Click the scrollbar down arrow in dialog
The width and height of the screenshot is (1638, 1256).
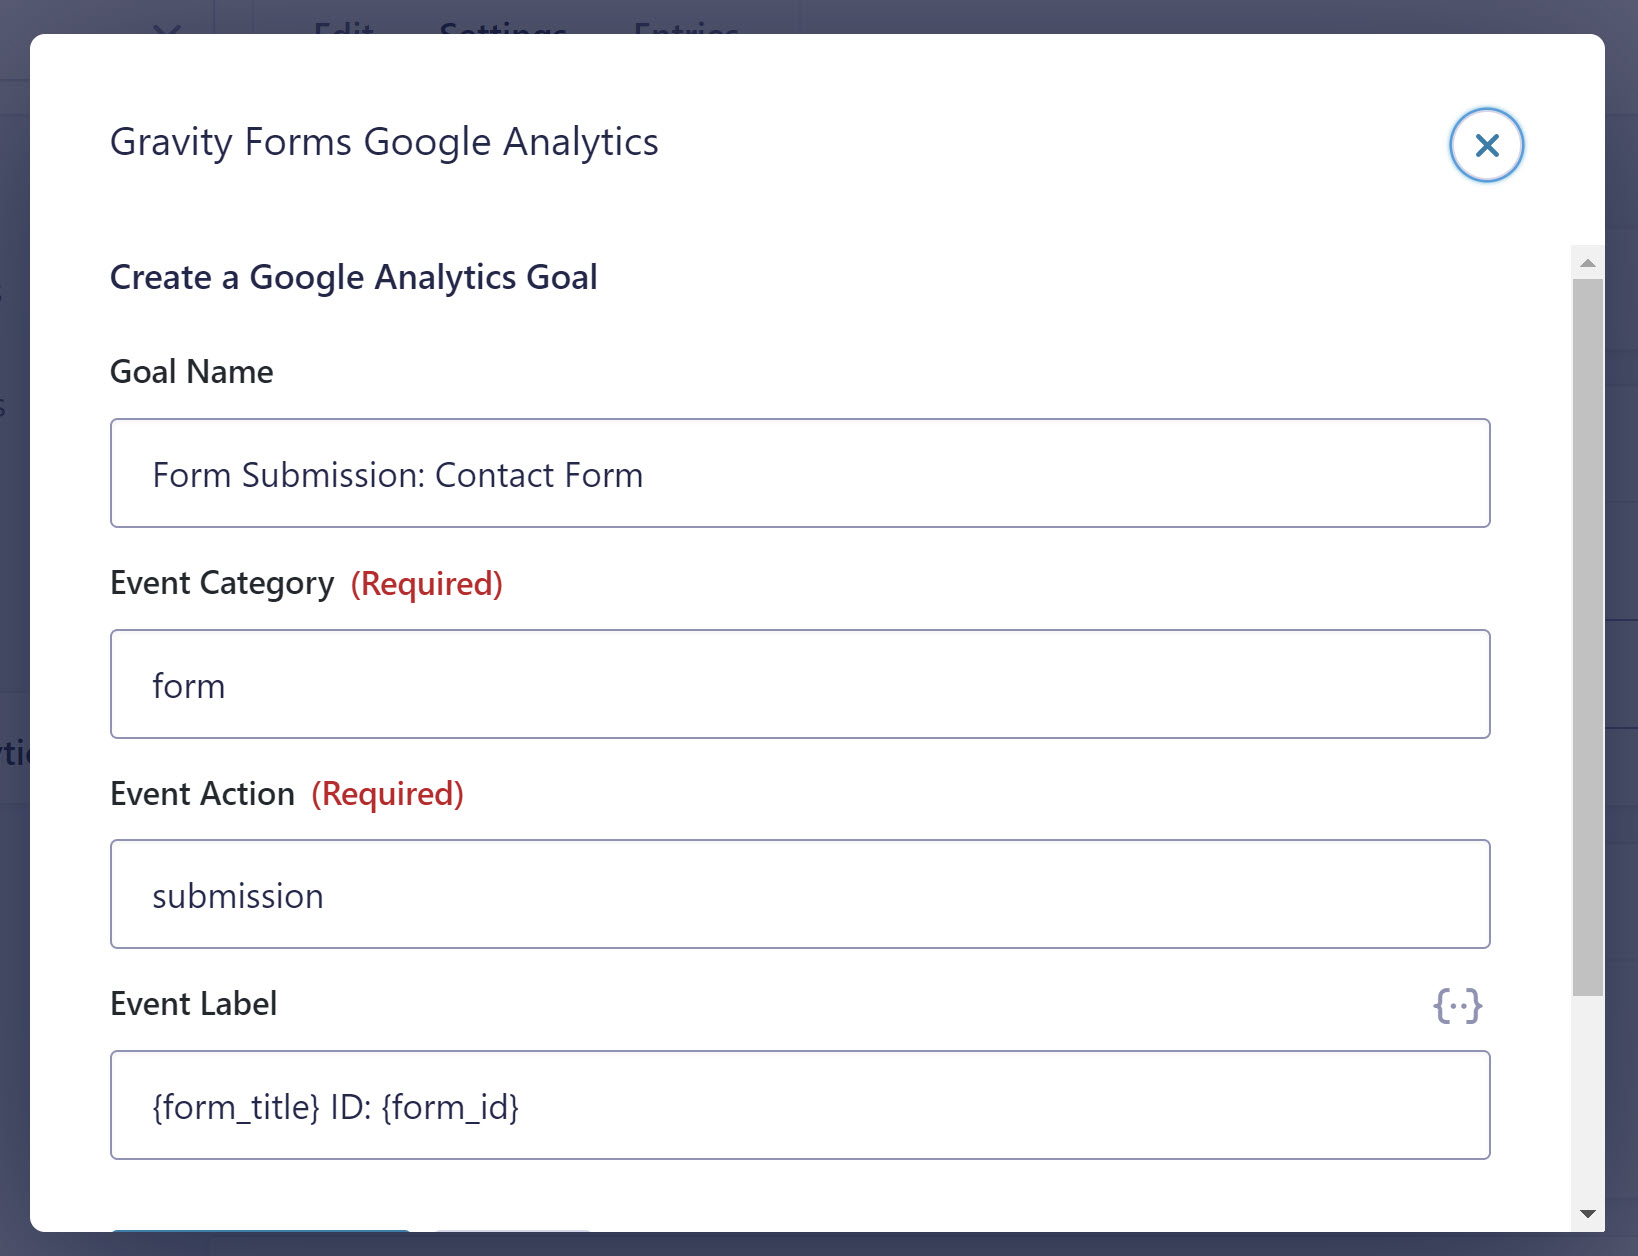(1587, 1214)
